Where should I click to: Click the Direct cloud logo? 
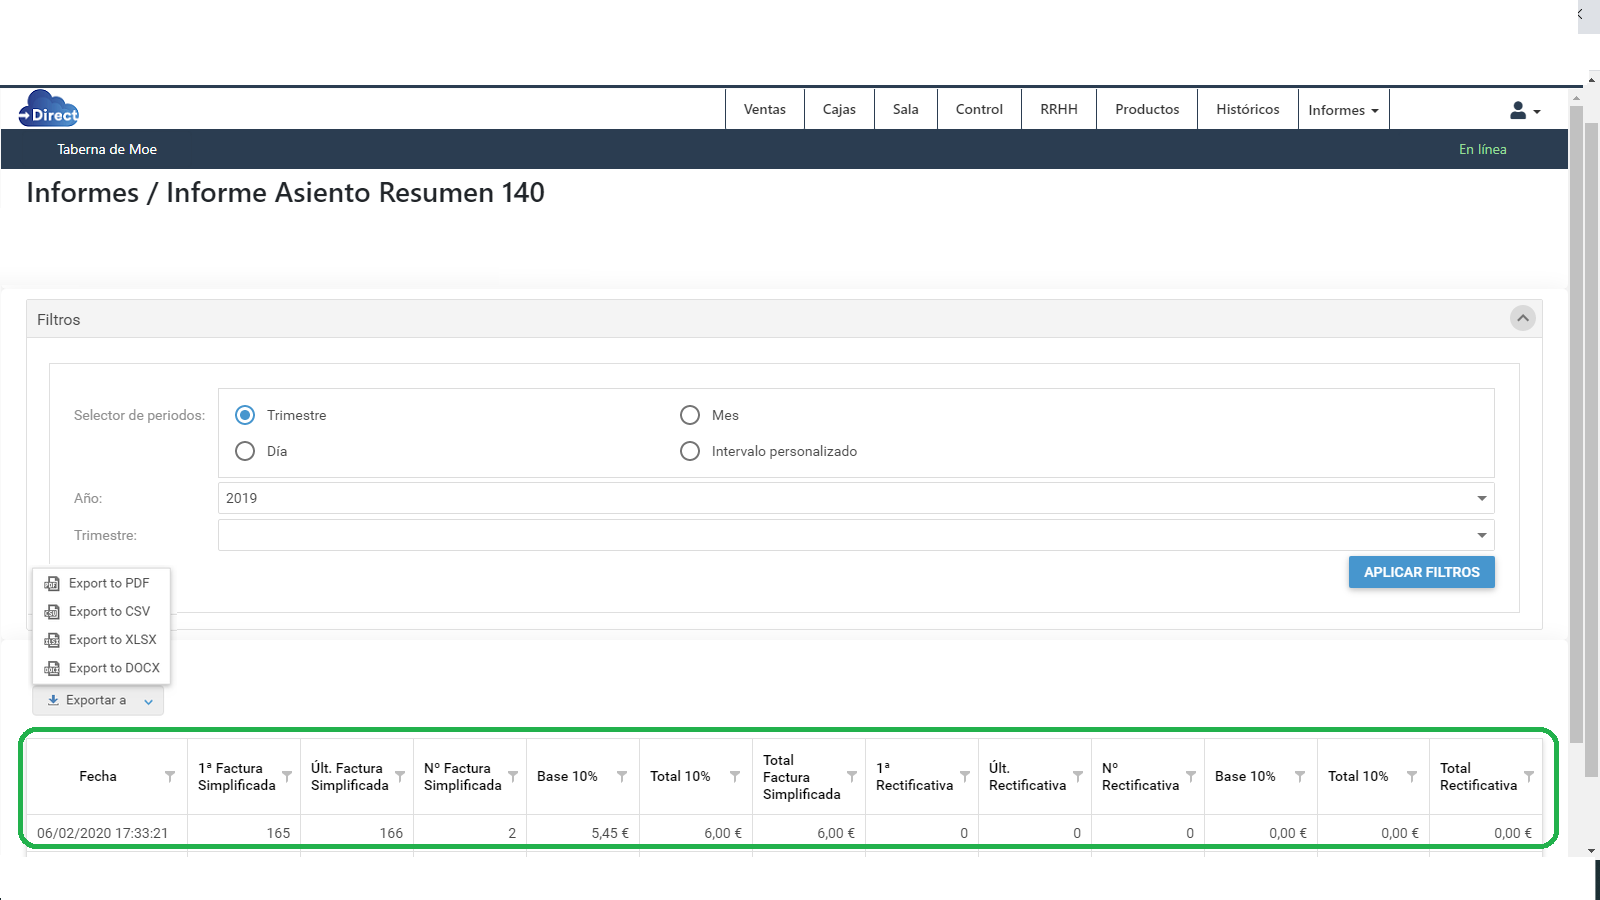pos(49,109)
